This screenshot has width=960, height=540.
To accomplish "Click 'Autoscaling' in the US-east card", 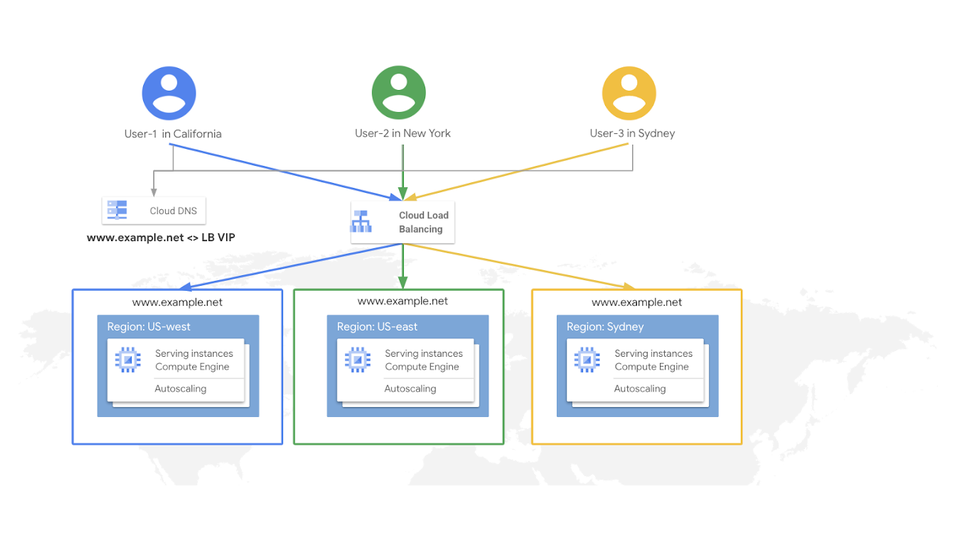I will 410,389.
